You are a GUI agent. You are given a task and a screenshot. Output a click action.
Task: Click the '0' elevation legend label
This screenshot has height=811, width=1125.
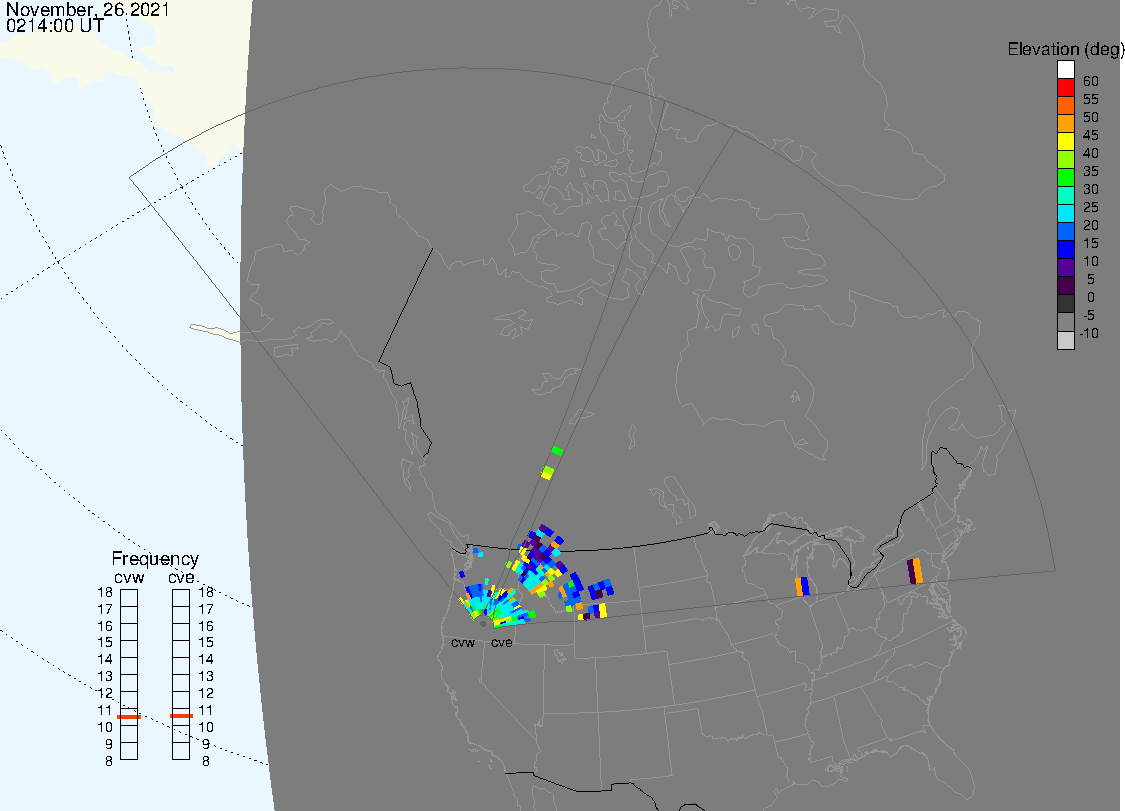tap(1091, 297)
